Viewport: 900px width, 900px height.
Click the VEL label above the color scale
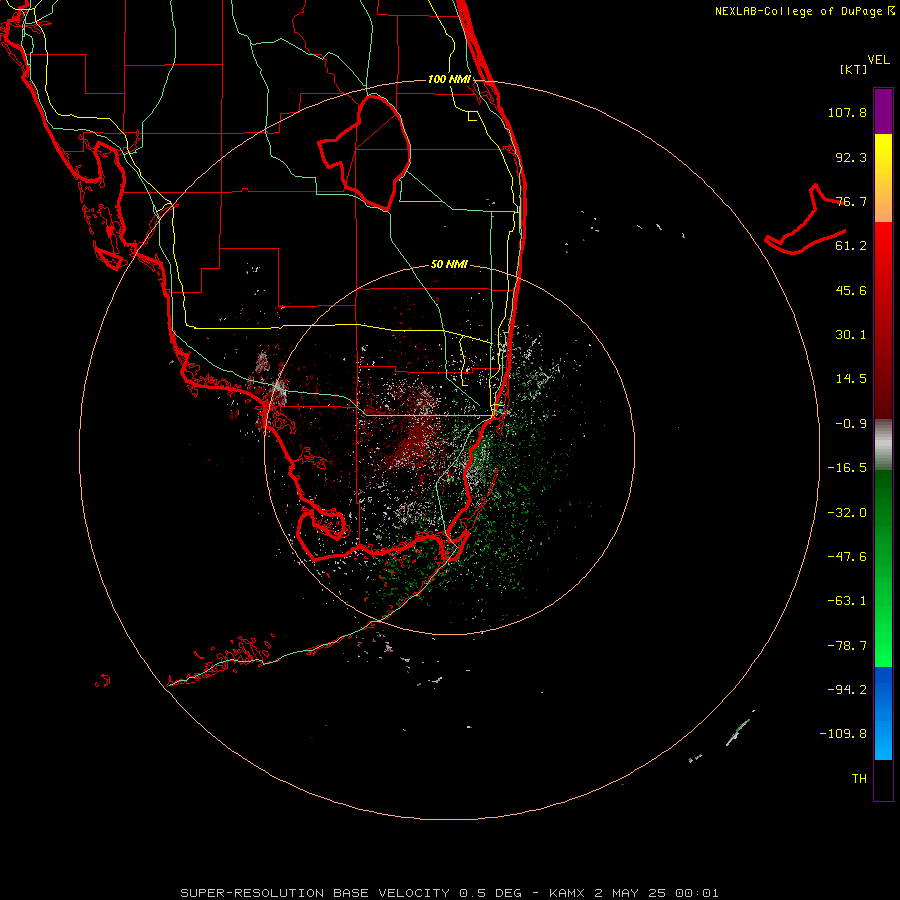878,60
